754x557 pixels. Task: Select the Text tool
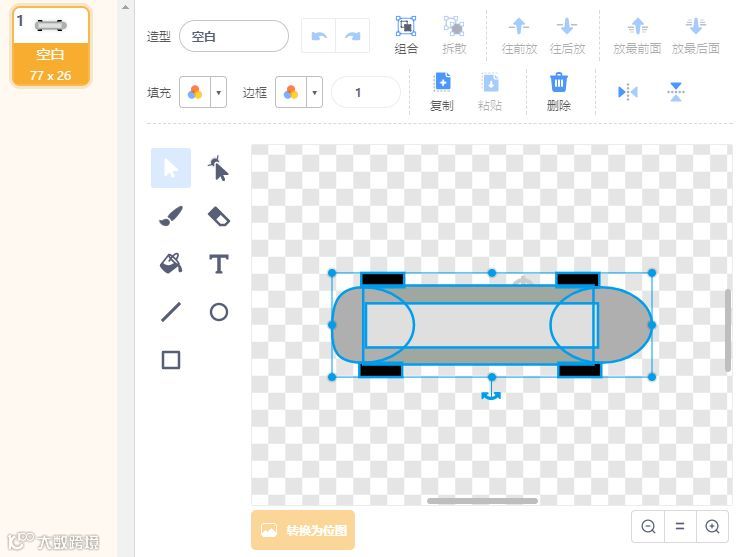[x=219, y=264]
